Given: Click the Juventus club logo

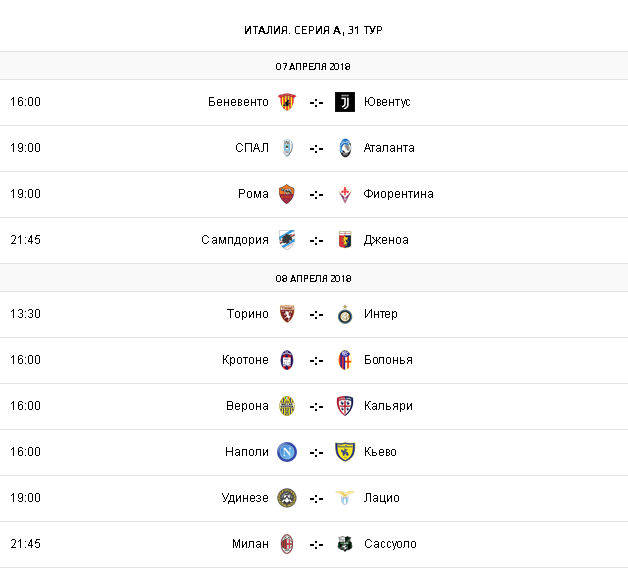Looking at the screenshot, I should [345, 102].
